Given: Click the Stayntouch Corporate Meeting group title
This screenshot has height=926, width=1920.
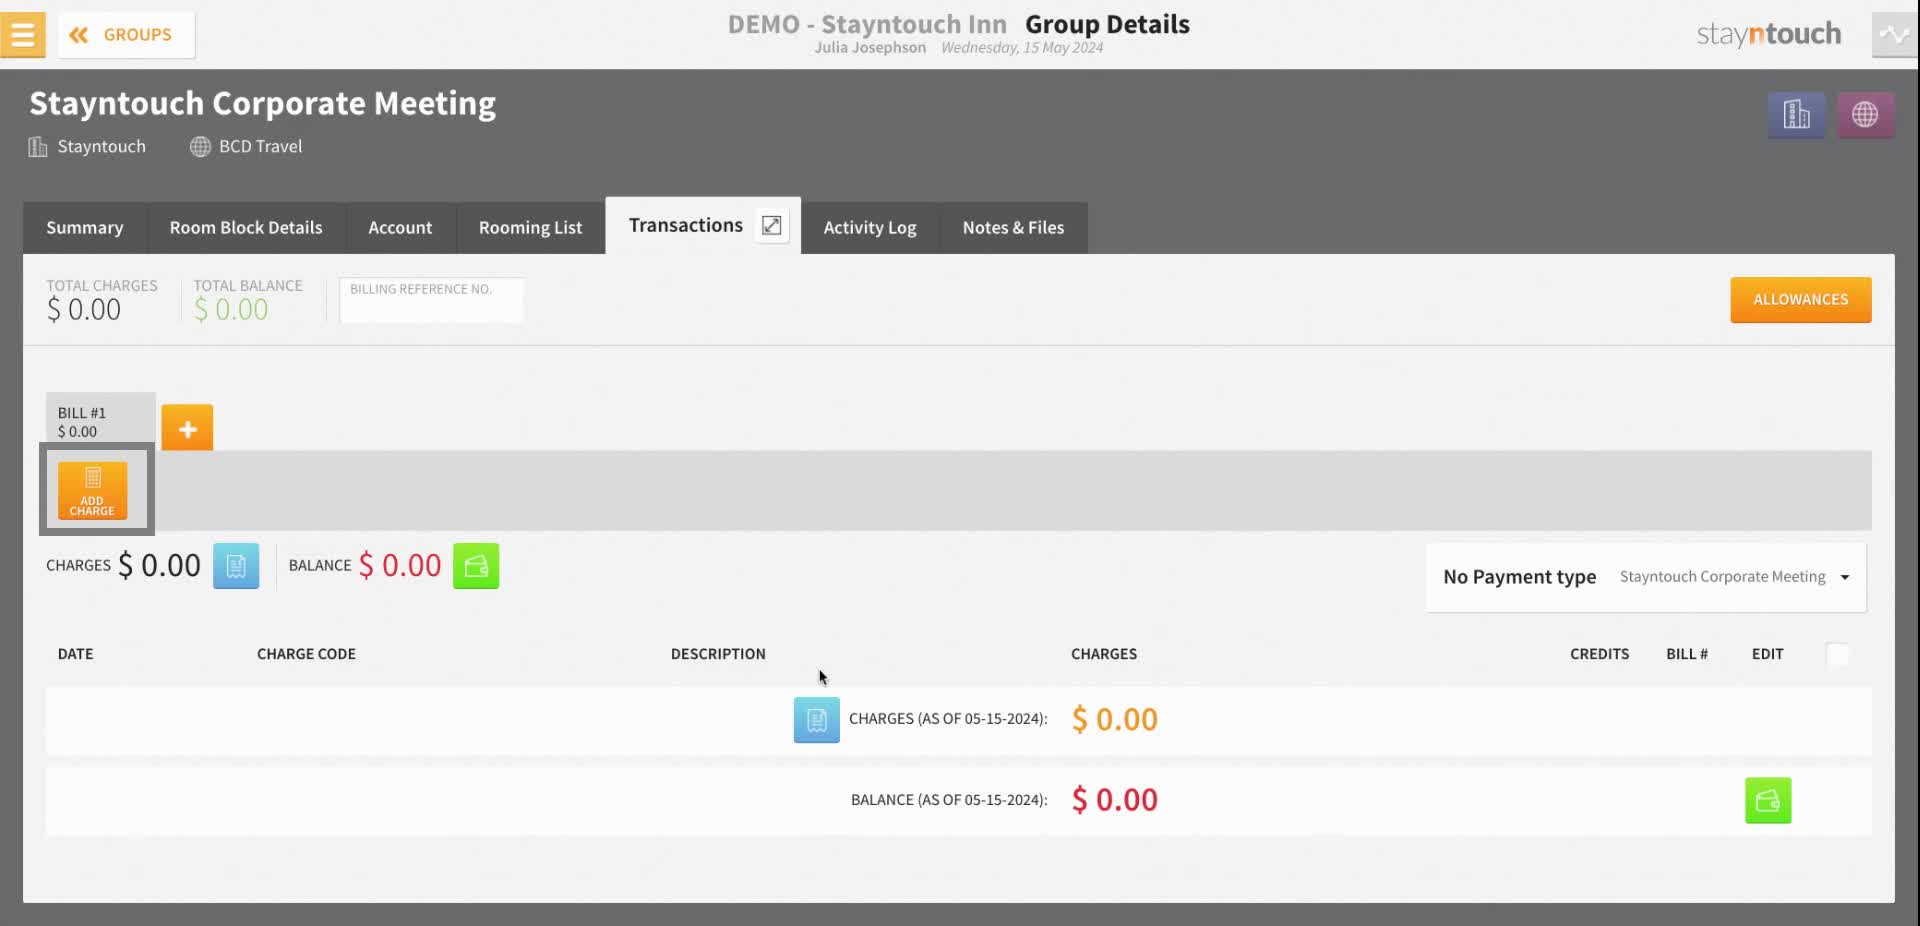Looking at the screenshot, I should click(x=262, y=104).
